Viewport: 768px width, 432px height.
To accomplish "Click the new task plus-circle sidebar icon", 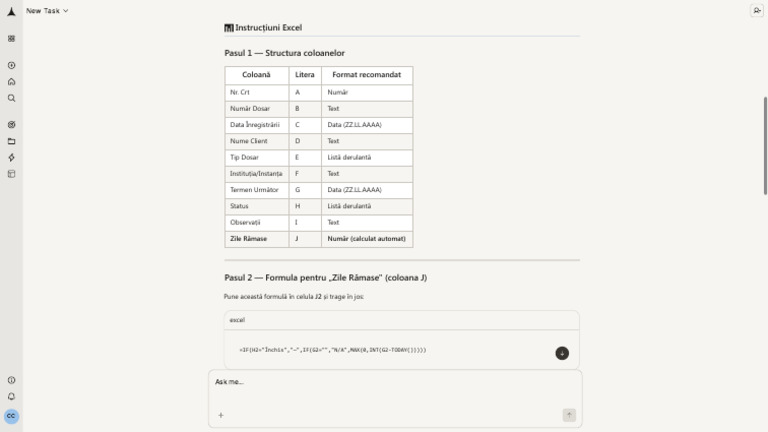I will (x=11, y=65).
